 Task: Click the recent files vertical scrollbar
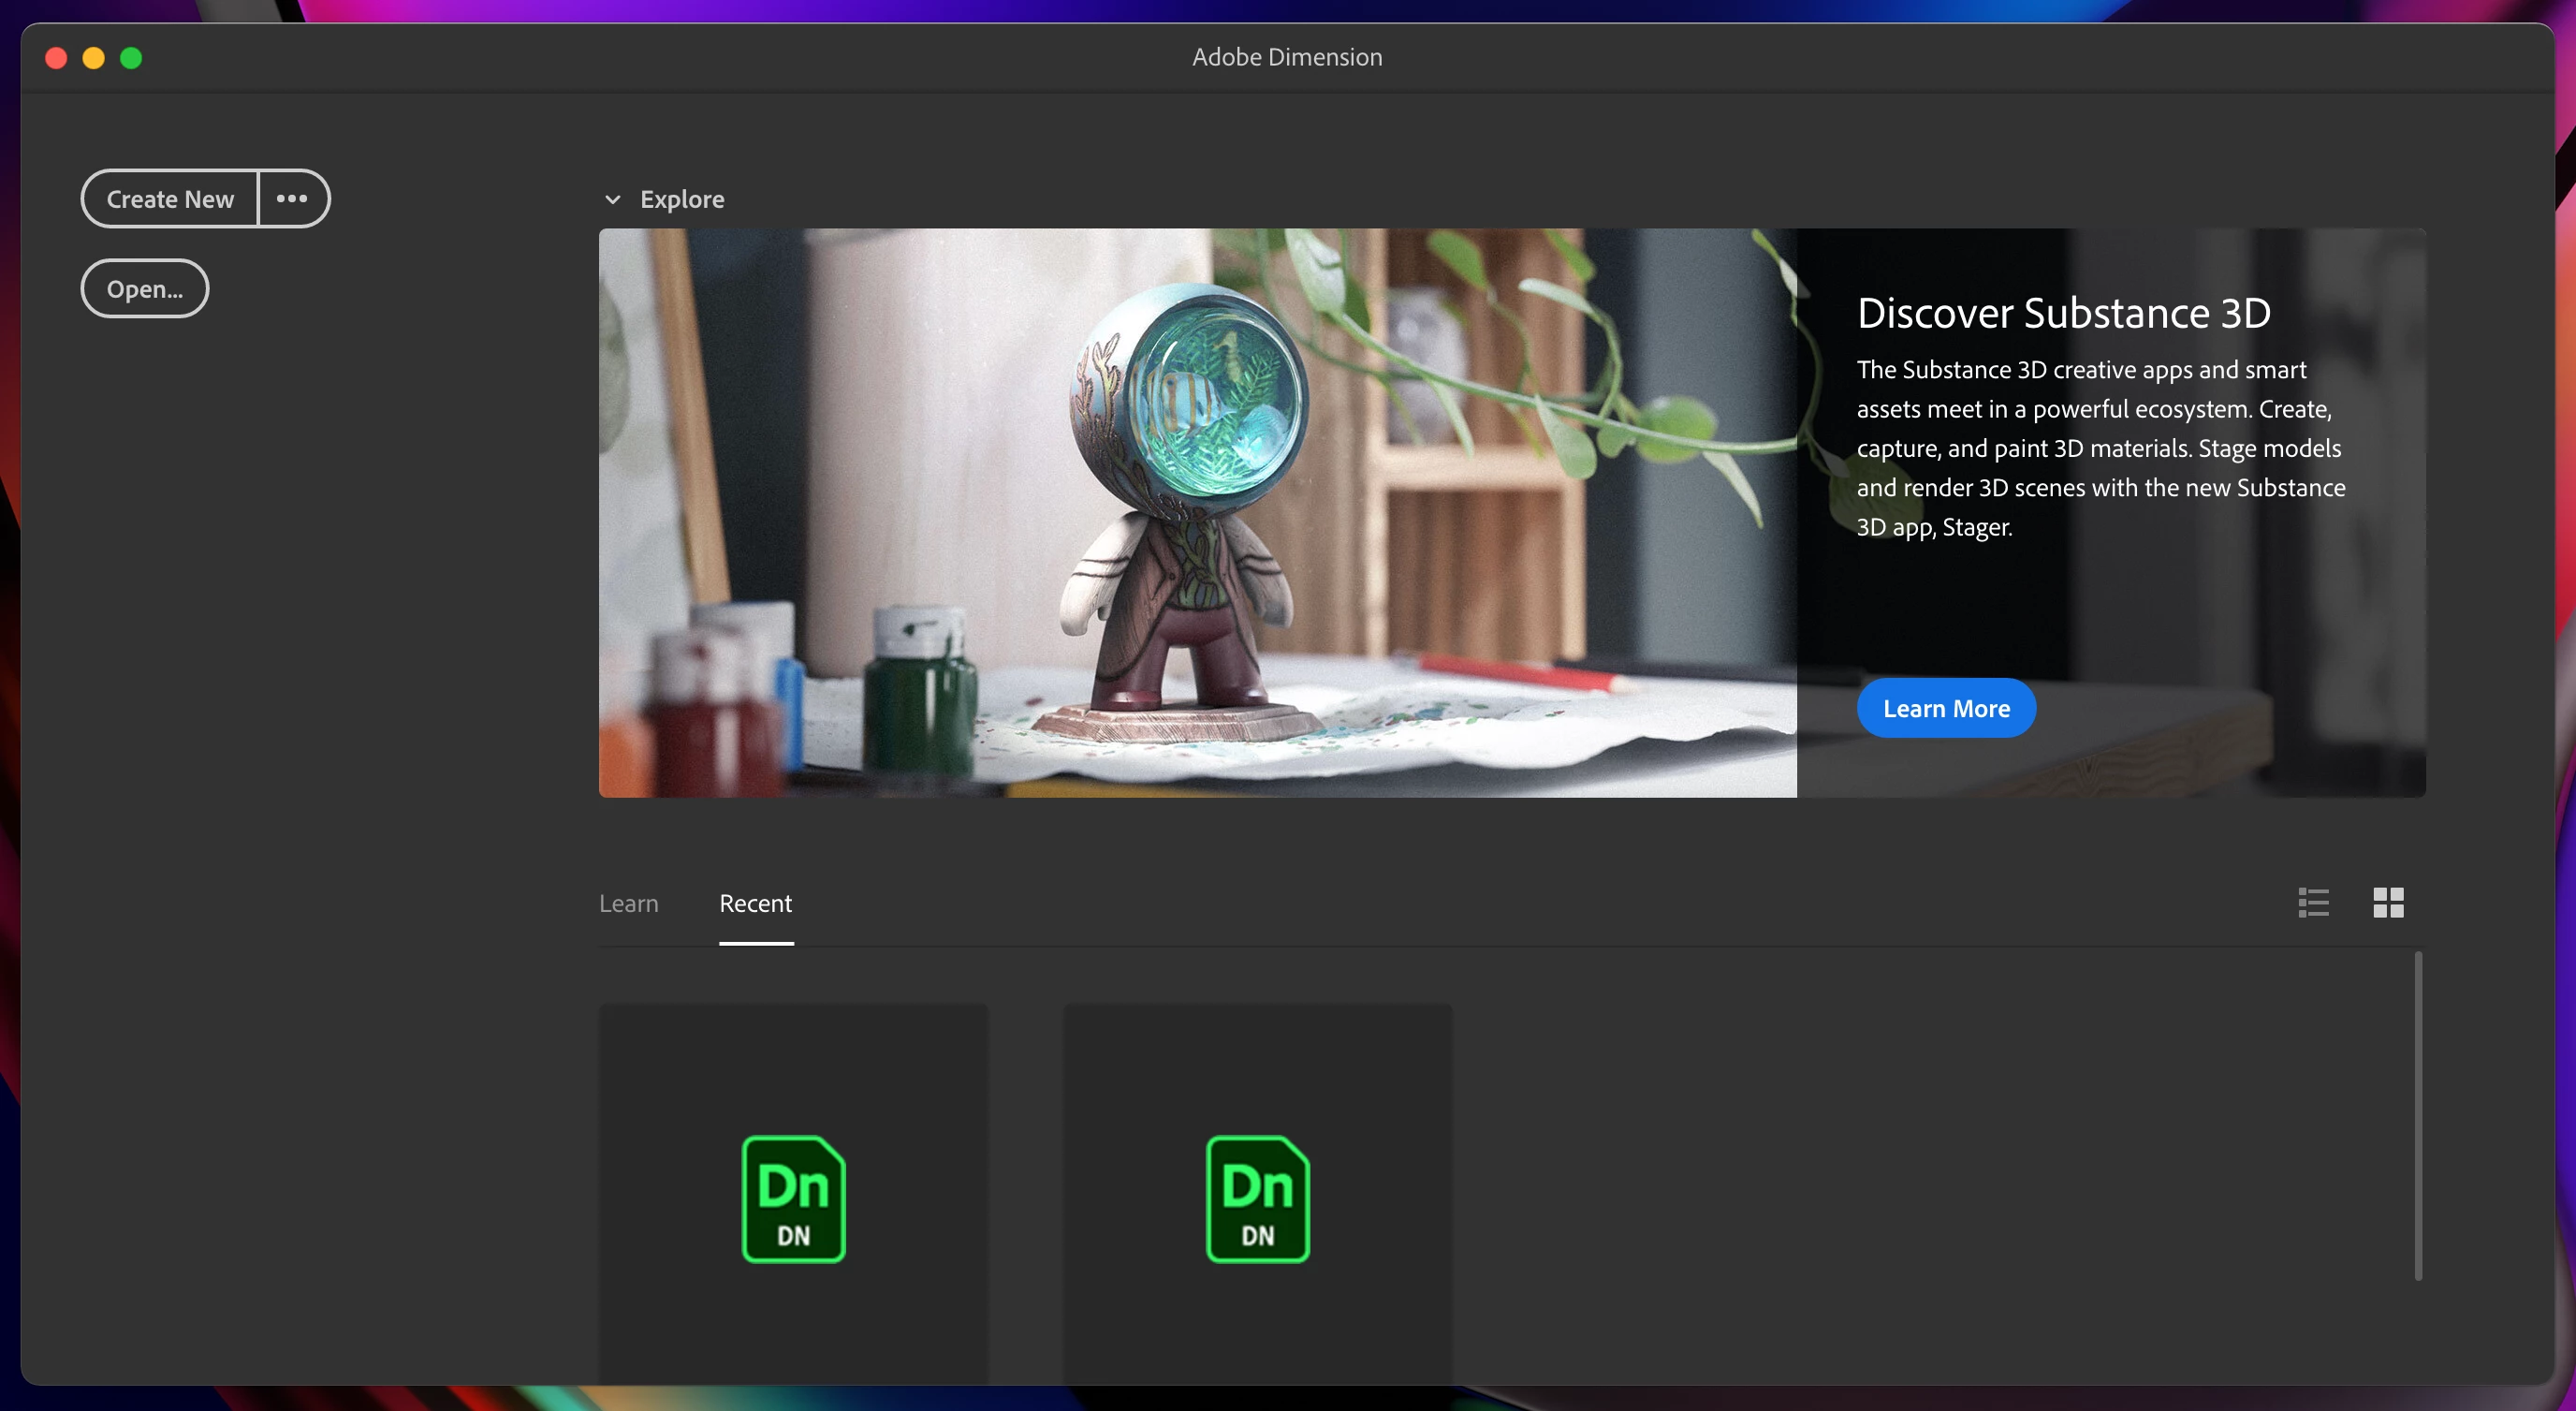coord(2417,1115)
